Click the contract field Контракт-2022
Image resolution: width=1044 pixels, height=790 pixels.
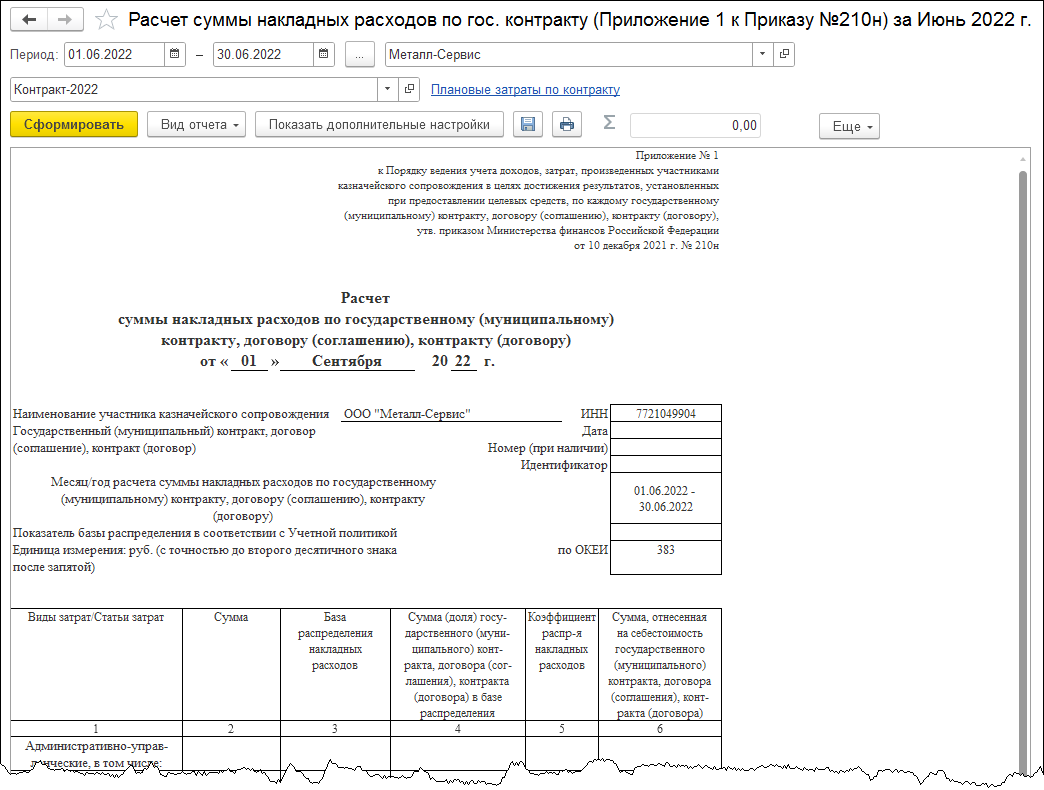coord(194,89)
